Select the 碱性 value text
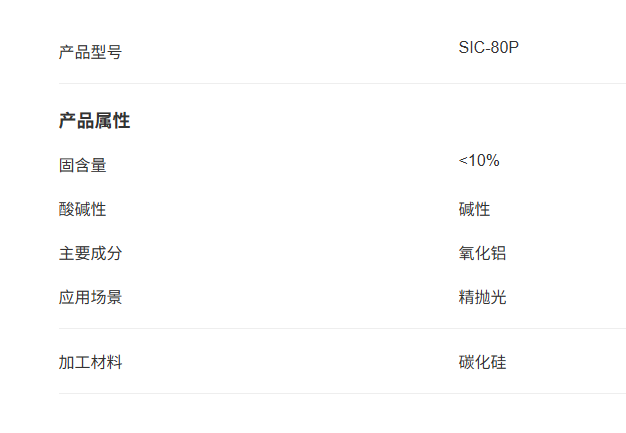Viewport: 626px width, 433px height. coord(474,209)
